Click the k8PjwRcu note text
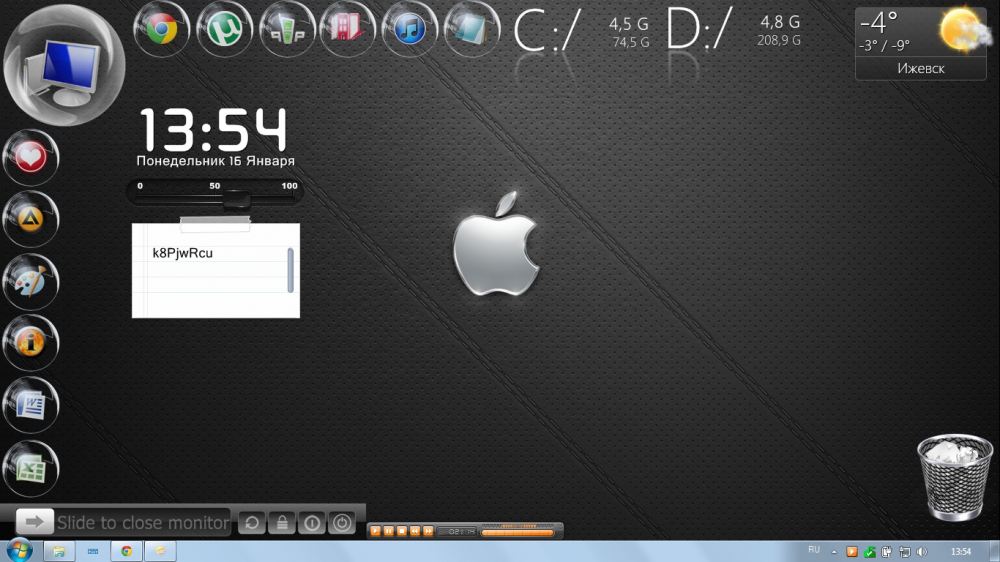This screenshot has width=1000, height=562. point(182,253)
